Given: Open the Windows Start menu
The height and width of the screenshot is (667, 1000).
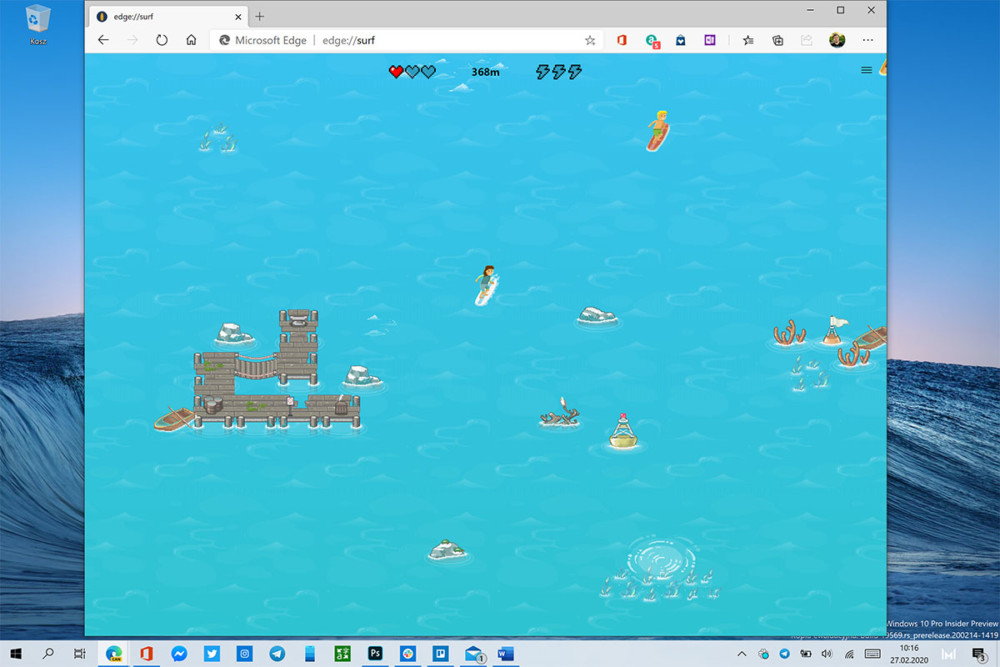Looking at the screenshot, I should [16, 654].
